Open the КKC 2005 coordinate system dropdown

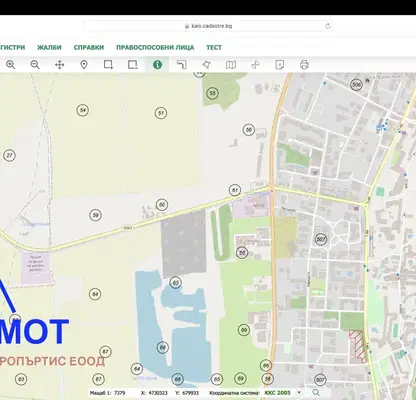point(283,393)
